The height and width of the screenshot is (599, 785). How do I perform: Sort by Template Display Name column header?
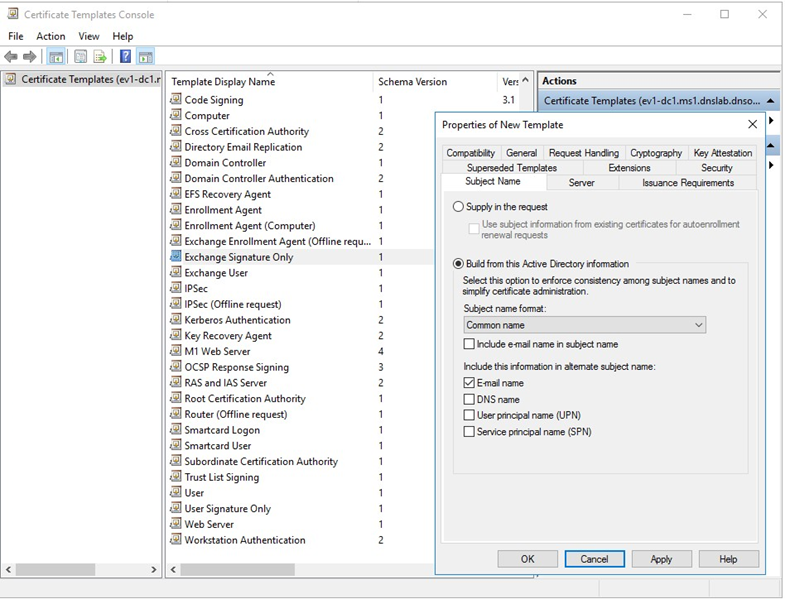pos(271,81)
